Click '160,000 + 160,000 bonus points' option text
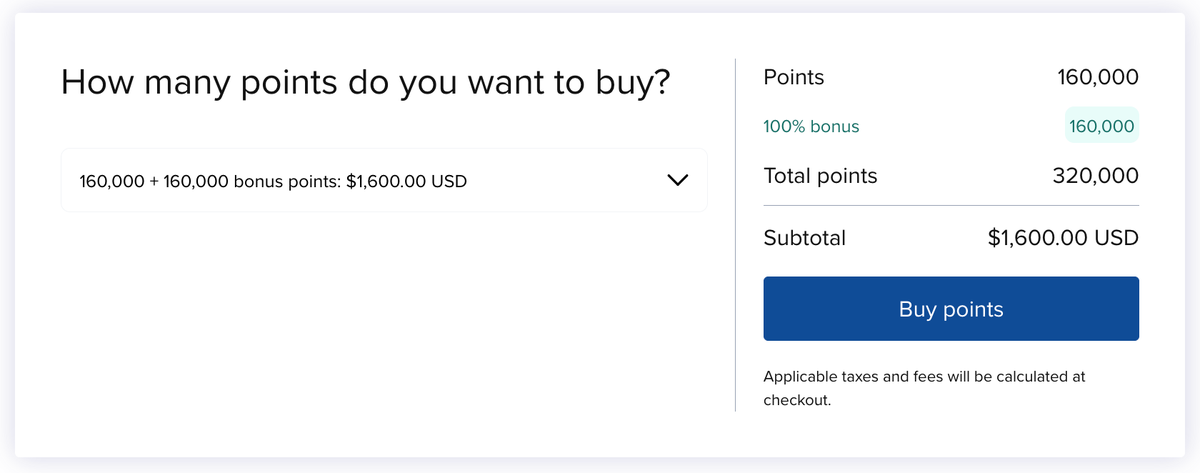 (x=209, y=182)
